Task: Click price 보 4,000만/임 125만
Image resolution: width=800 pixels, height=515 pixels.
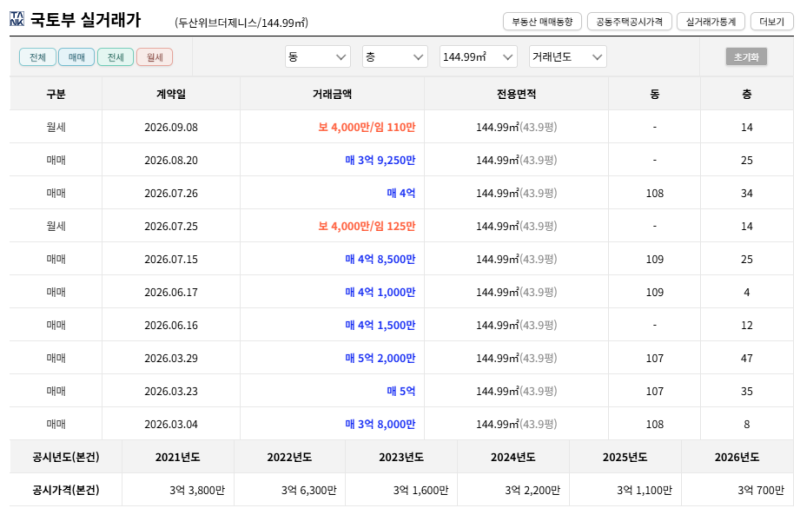Action: click(x=367, y=226)
